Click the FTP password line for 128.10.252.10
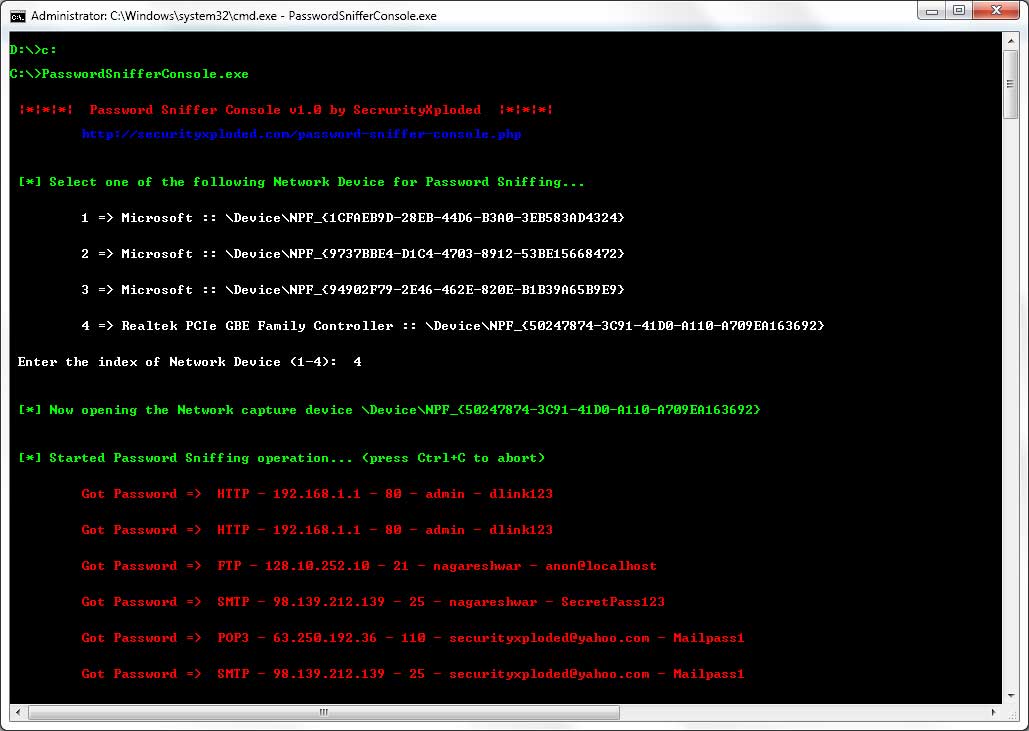This screenshot has height=731, width=1029. tap(369, 566)
